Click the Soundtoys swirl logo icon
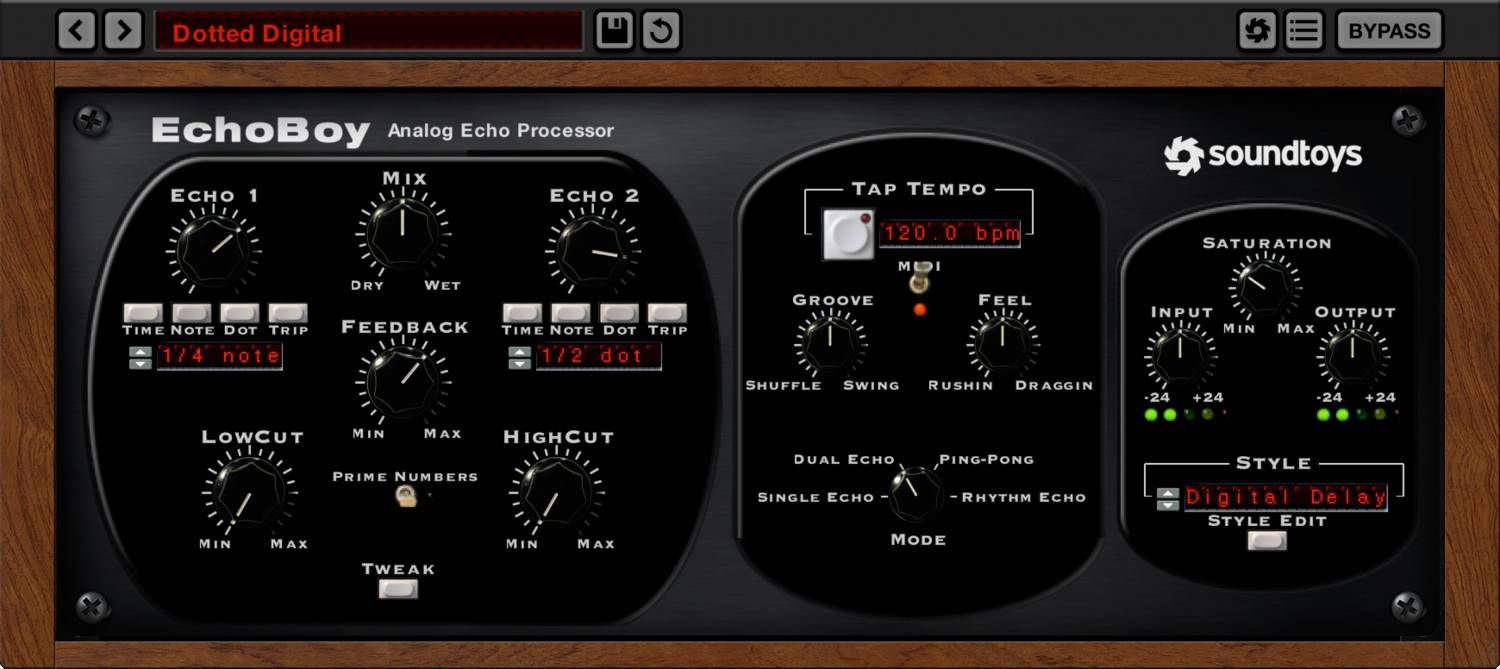Screen dimensions: 1500x669 coord(1257,30)
